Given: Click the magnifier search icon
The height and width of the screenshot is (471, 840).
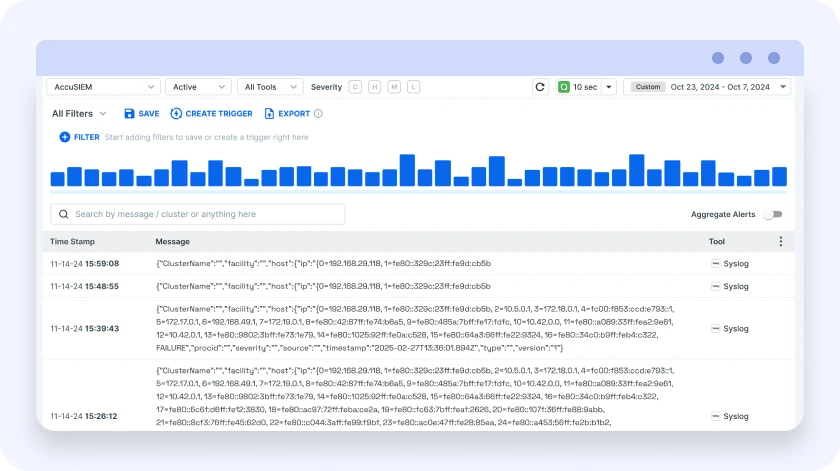Looking at the screenshot, I should (x=64, y=214).
